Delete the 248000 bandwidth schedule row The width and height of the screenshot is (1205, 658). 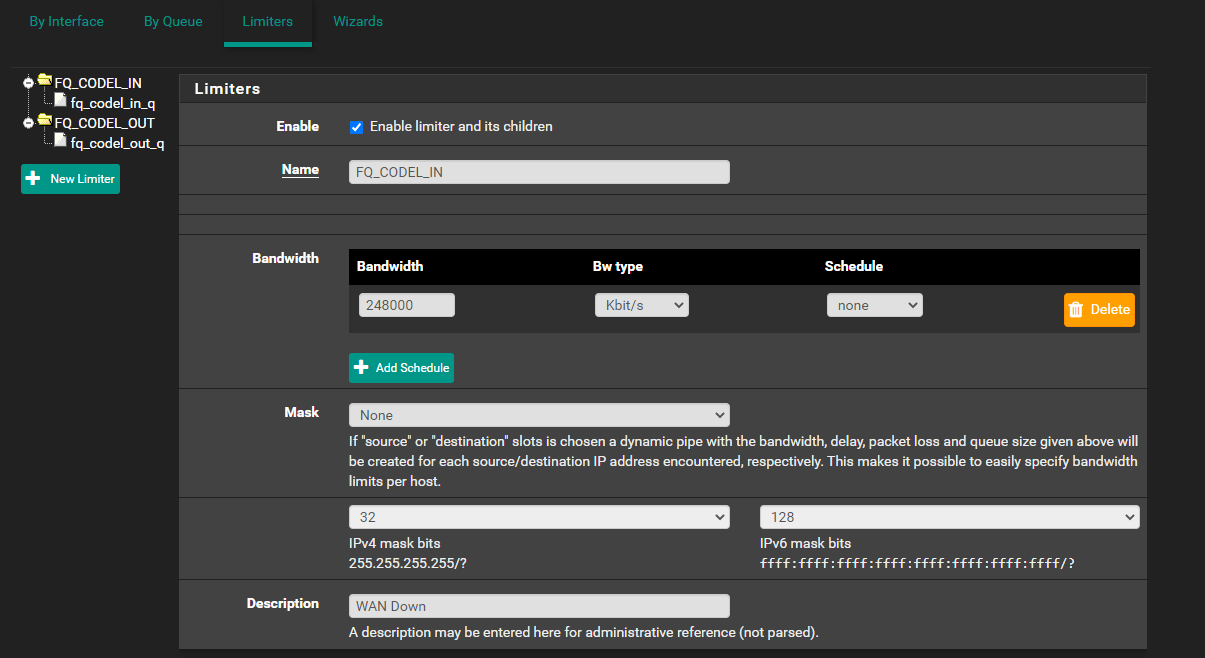1099,310
